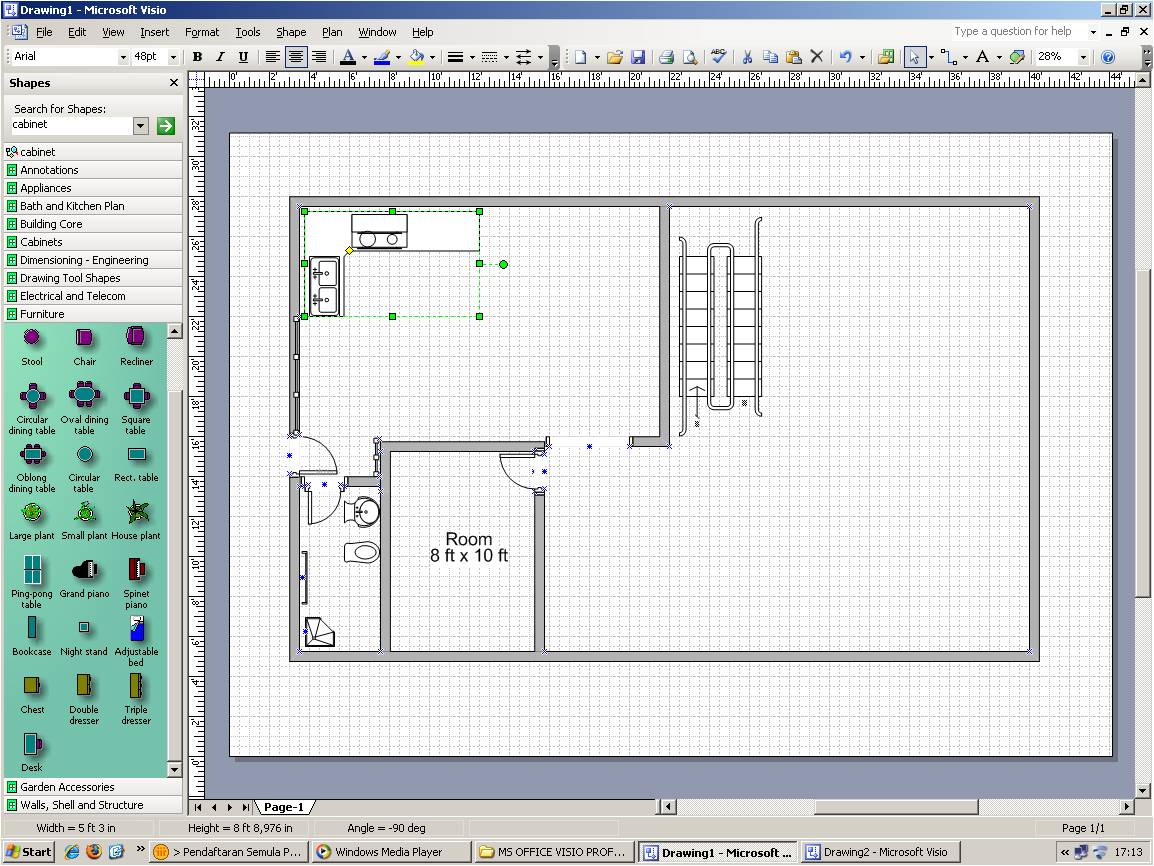Click the Page-1 tab
1154x866 pixels.
click(x=284, y=807)
